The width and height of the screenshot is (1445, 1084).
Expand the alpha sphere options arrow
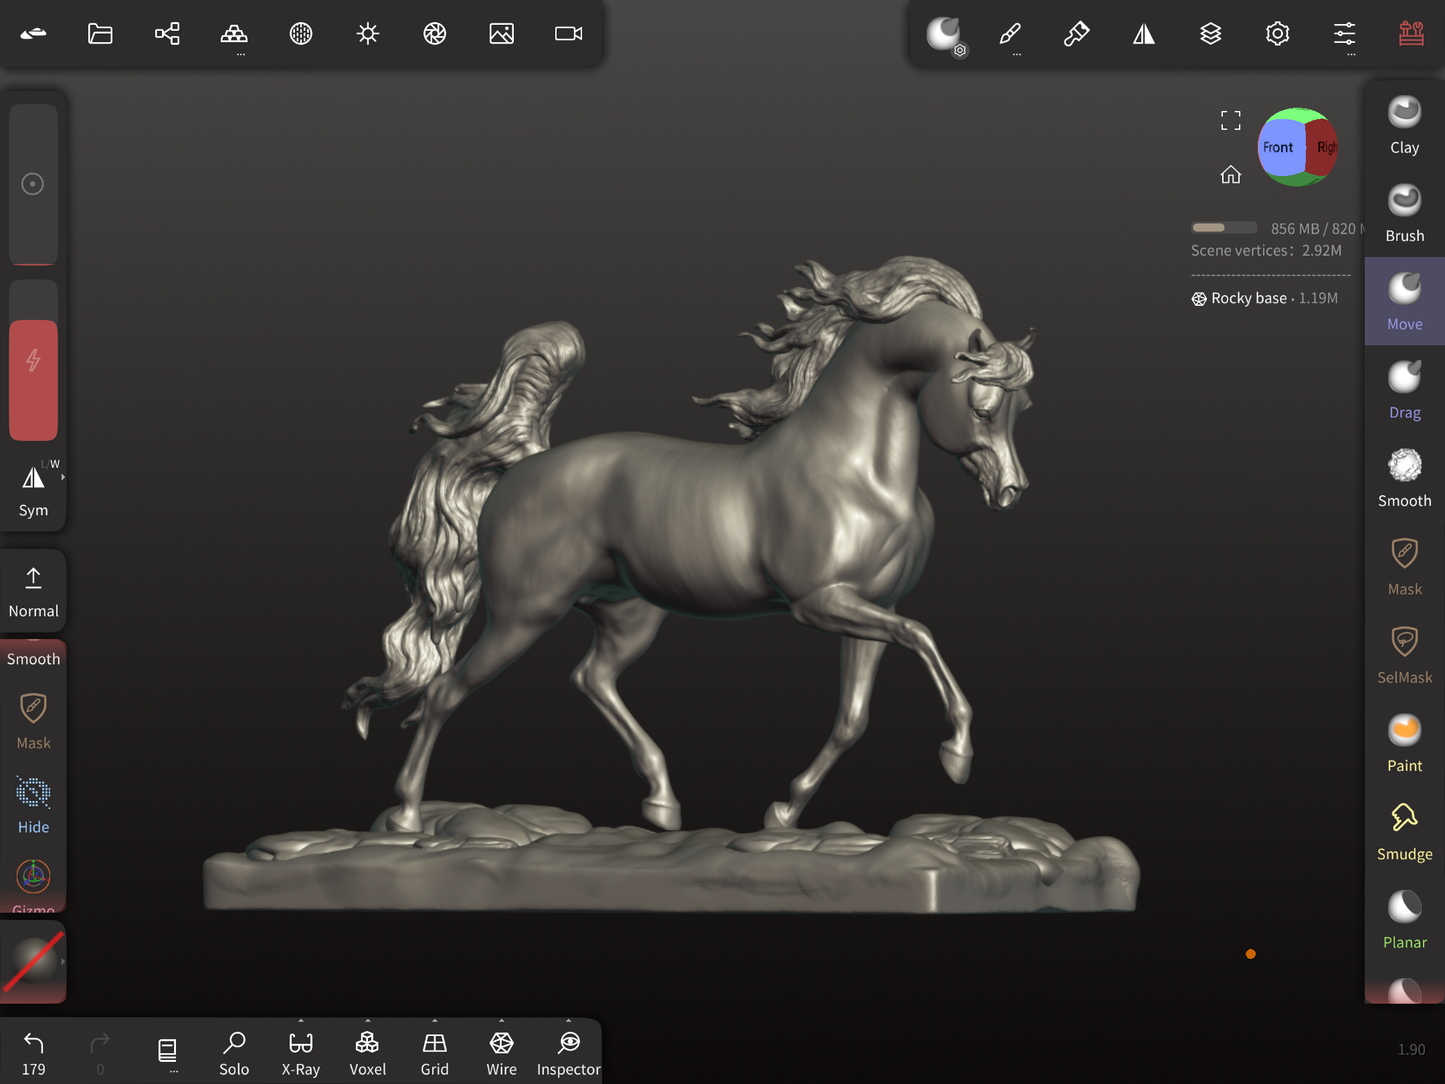coord(63,962)
